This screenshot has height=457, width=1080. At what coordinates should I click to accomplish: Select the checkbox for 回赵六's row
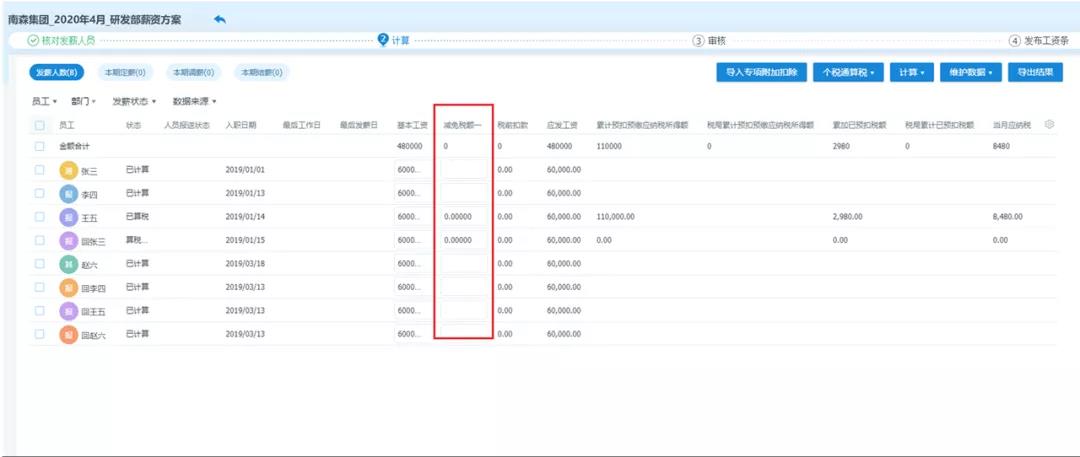point(40,334)
